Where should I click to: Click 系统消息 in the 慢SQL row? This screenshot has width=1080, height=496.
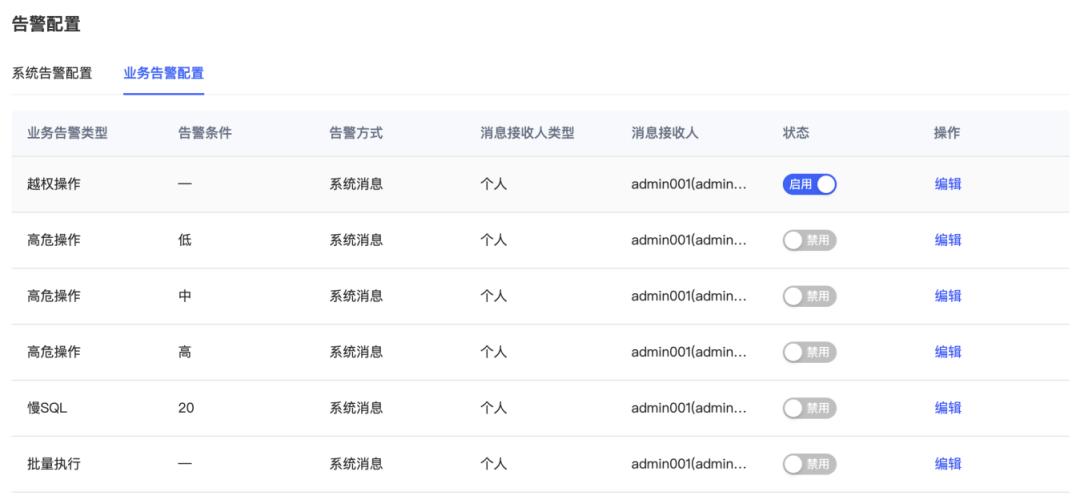coord(356,408)
